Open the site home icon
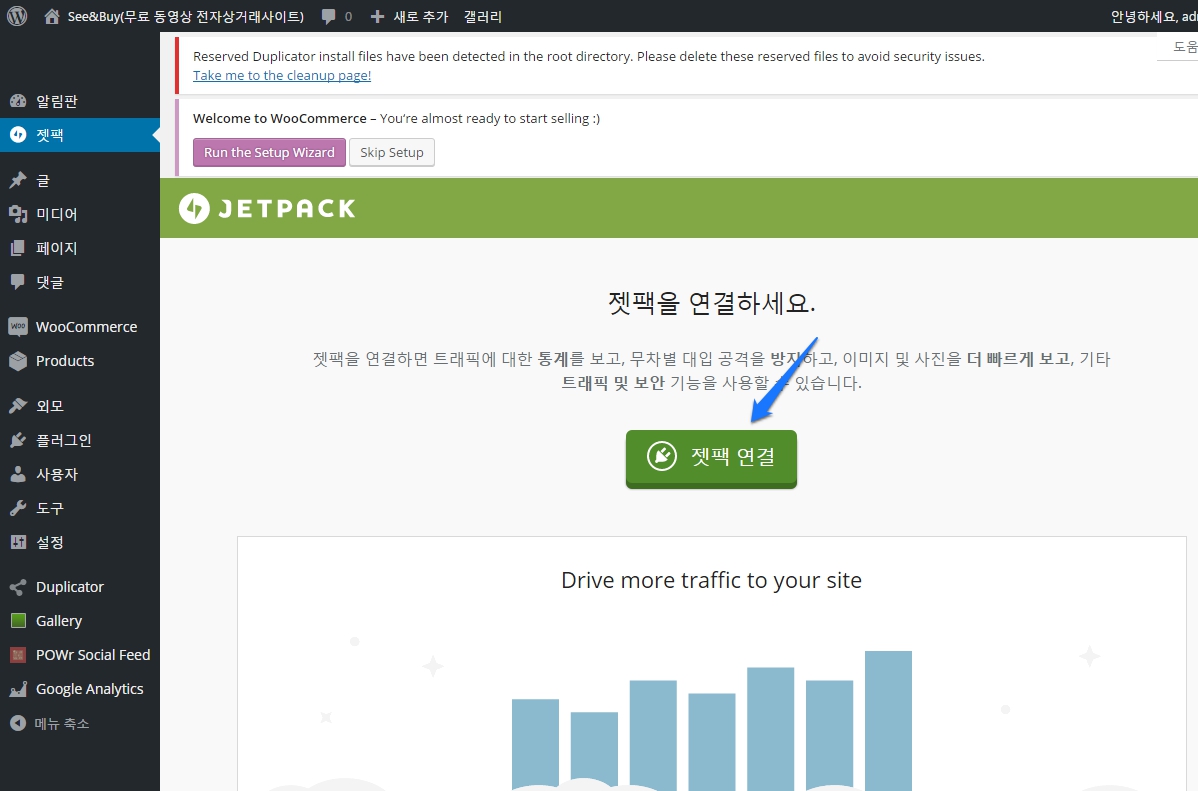1198x791 pixels. coord(52,16)
